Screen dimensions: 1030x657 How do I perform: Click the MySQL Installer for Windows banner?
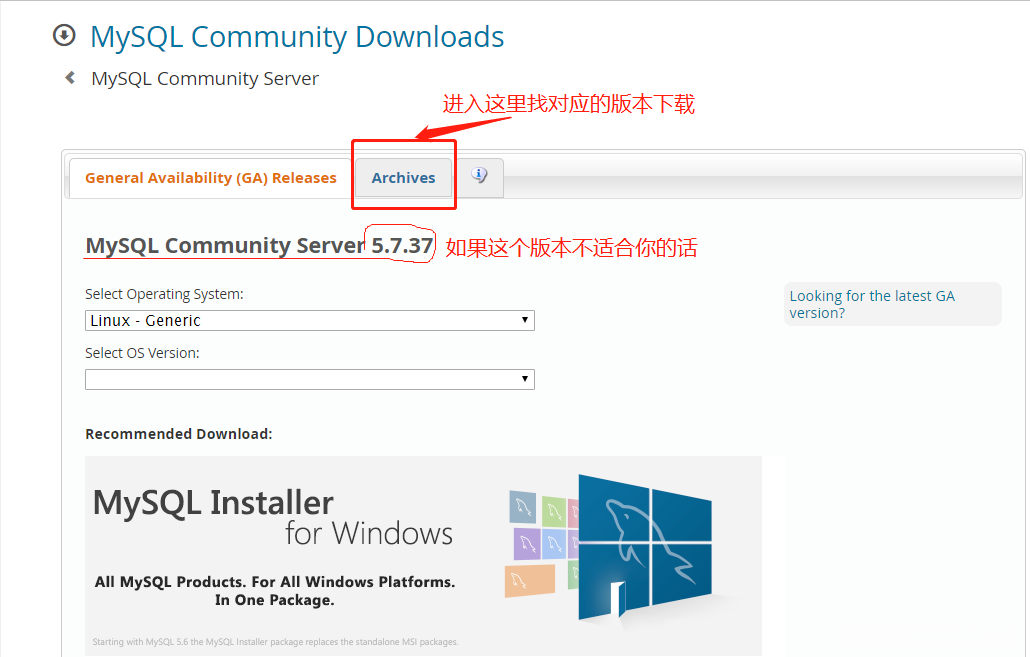click(x=423, y=555)
